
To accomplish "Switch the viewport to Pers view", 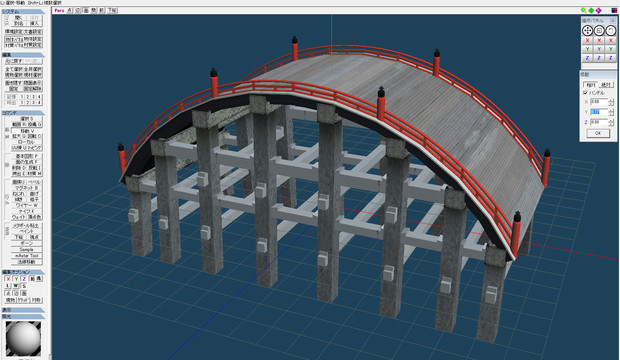I will (x=59, y=10).
